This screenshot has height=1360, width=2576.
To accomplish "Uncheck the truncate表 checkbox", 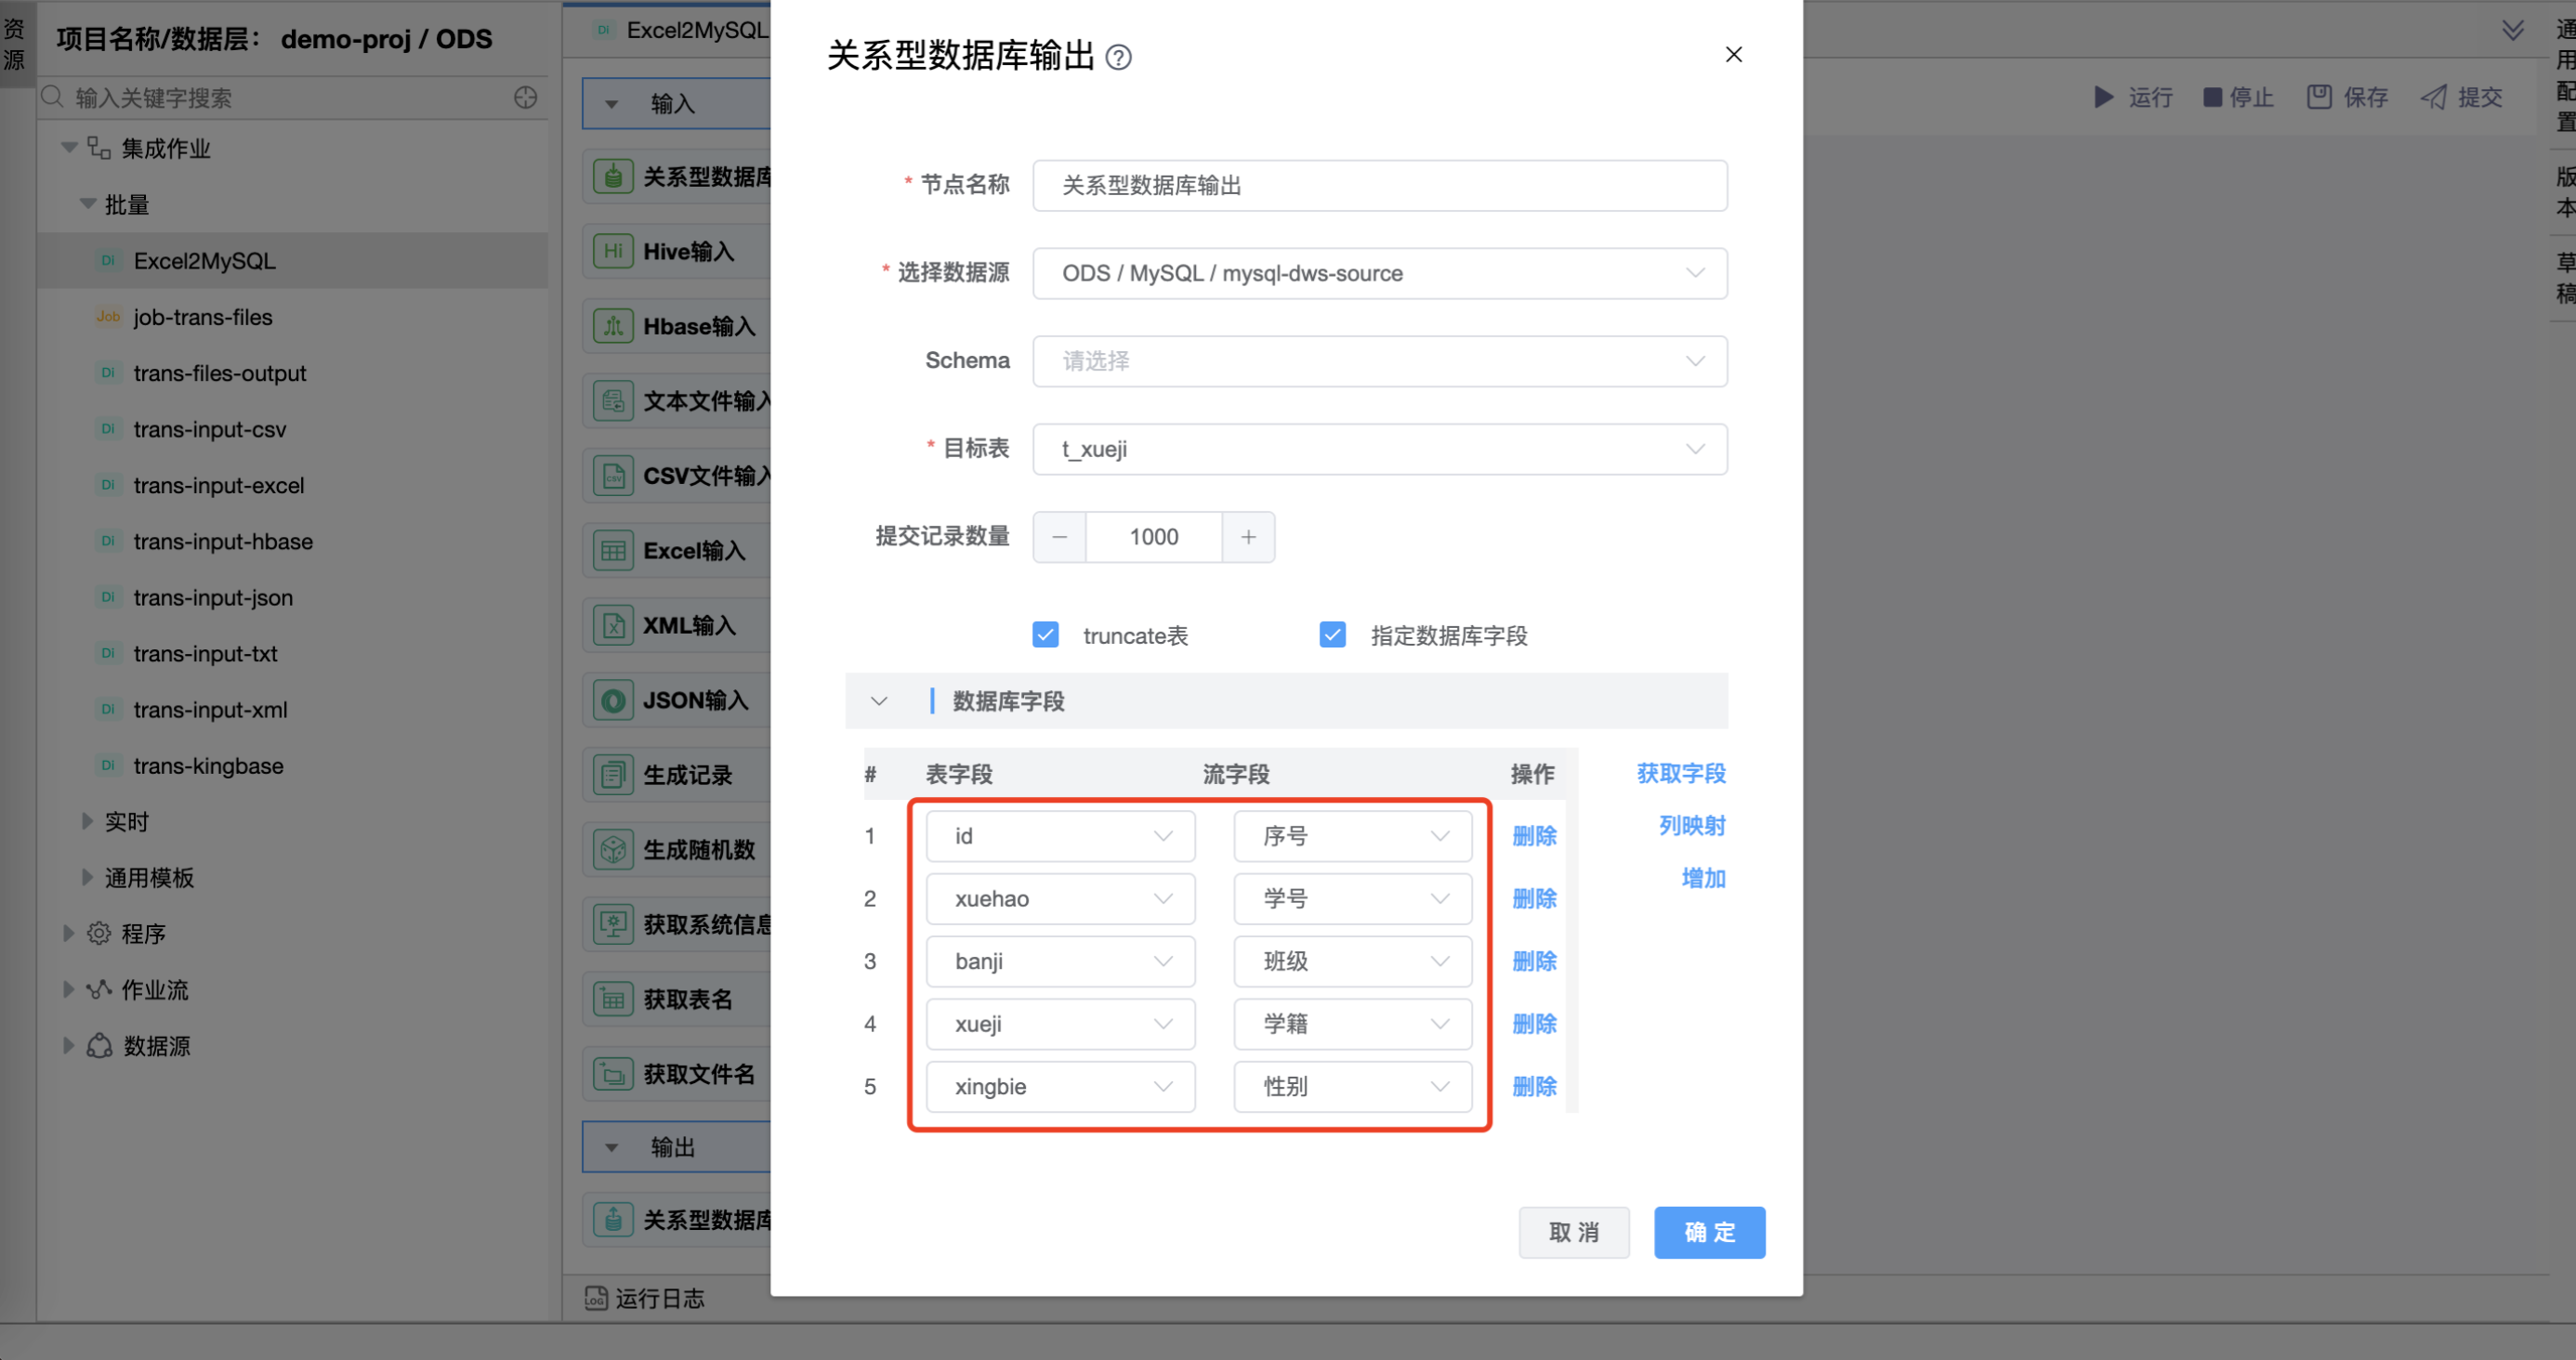I will tap(1045, 635).
